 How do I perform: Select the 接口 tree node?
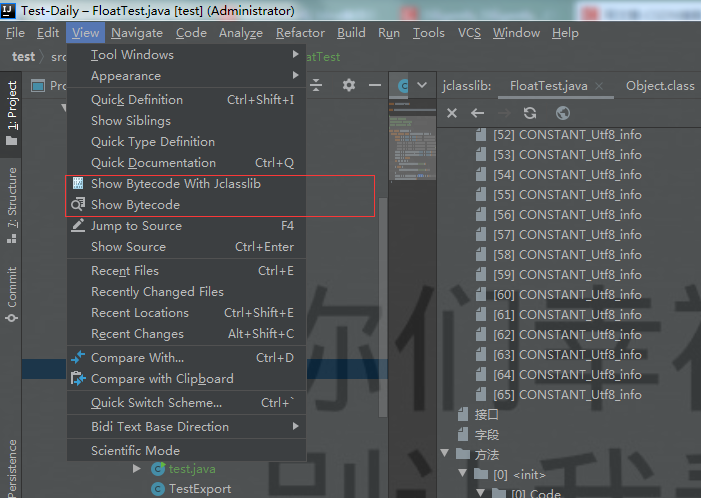(486, 415)
